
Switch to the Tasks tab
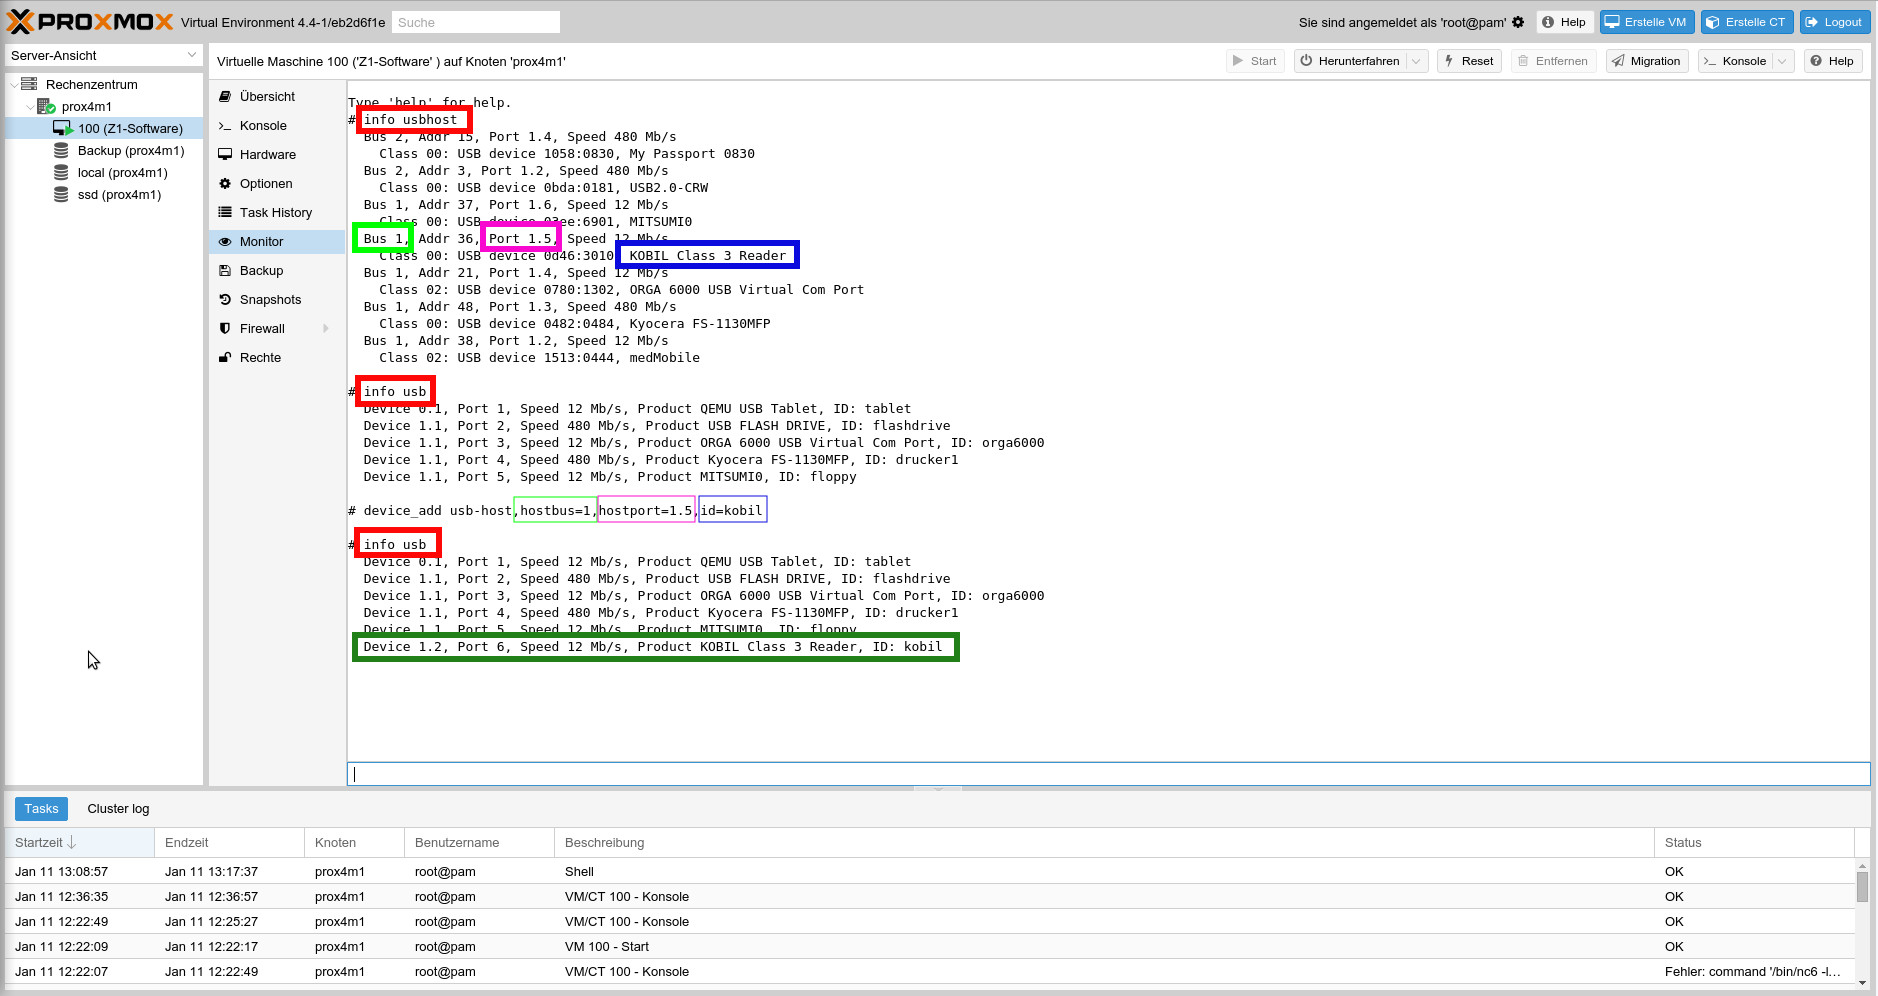click(42, 809)
